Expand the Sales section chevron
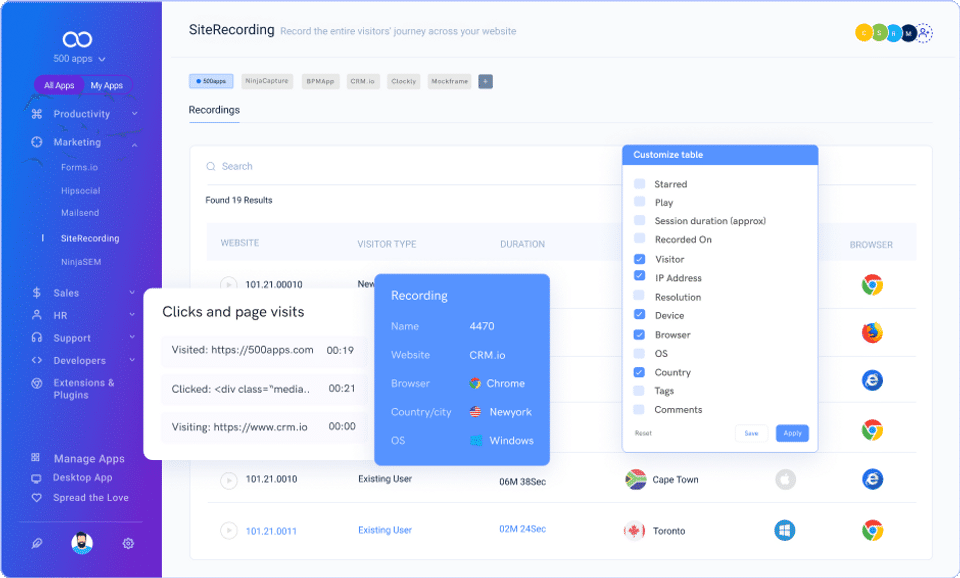Viewport: 960px width, 578px height. coord(132,293)
